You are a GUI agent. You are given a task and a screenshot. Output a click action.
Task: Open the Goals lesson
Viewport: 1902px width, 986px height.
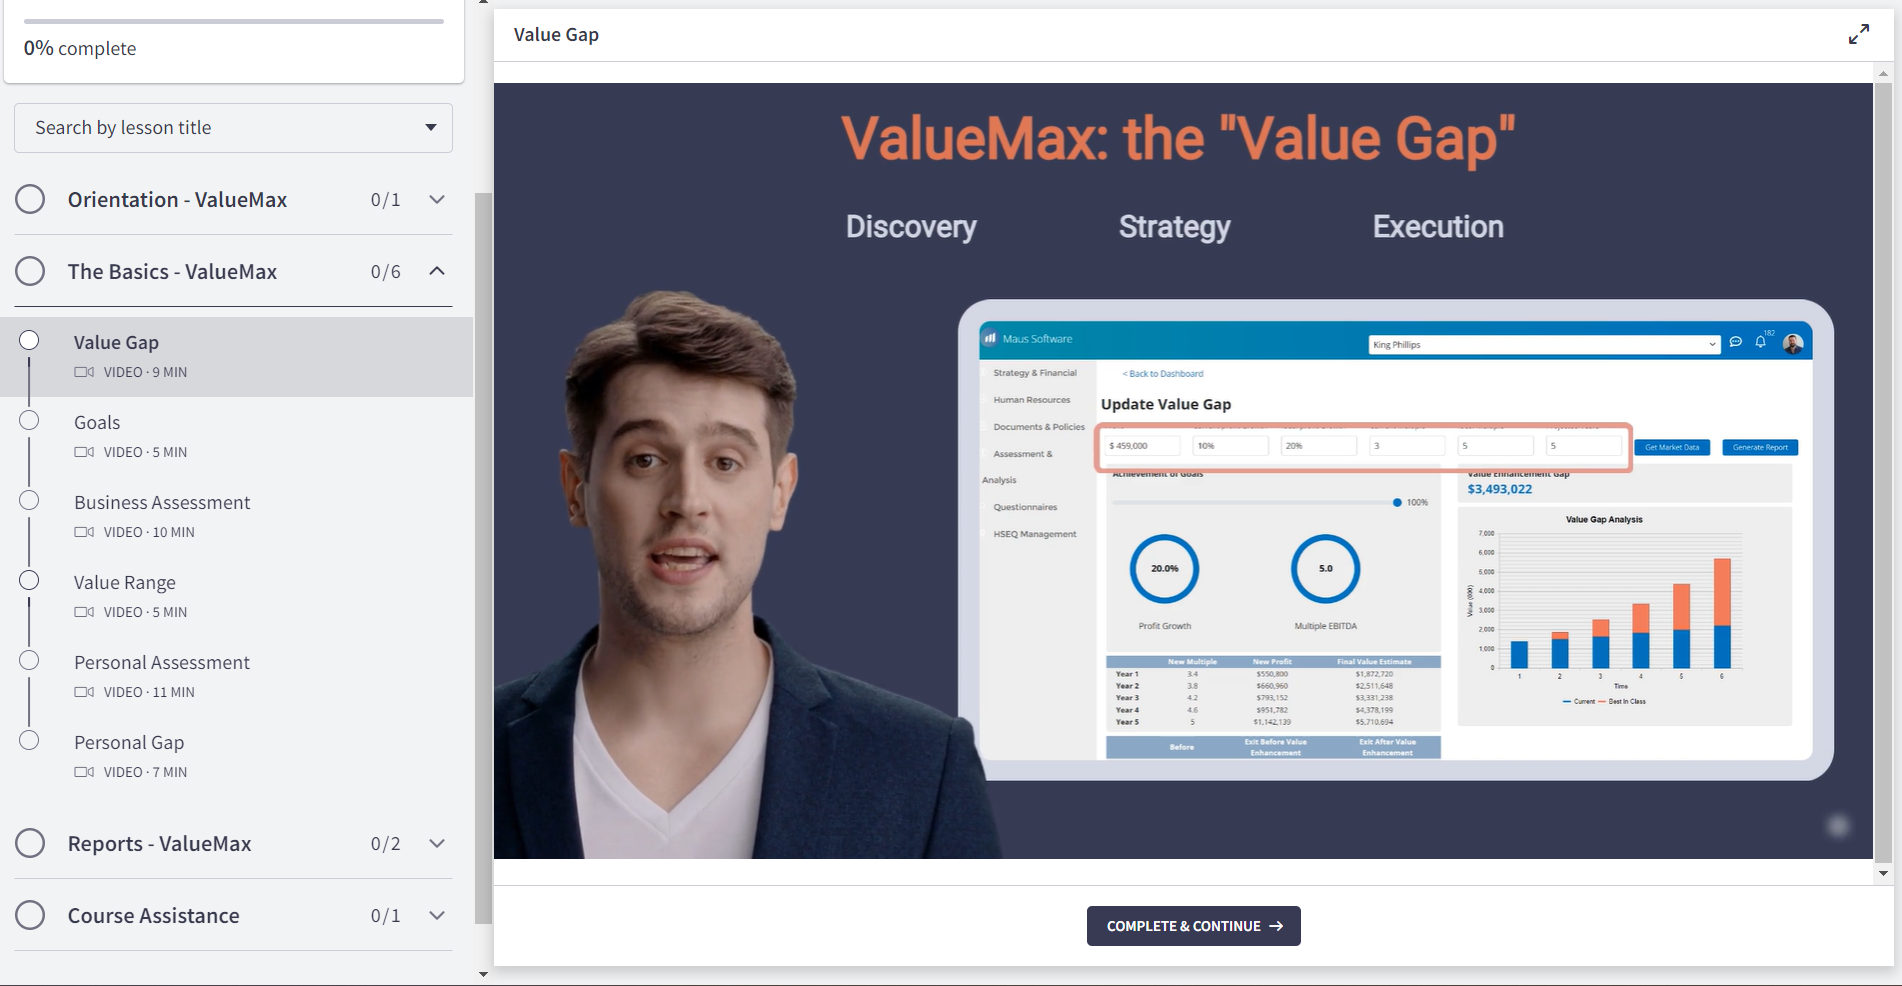point(96,422)
